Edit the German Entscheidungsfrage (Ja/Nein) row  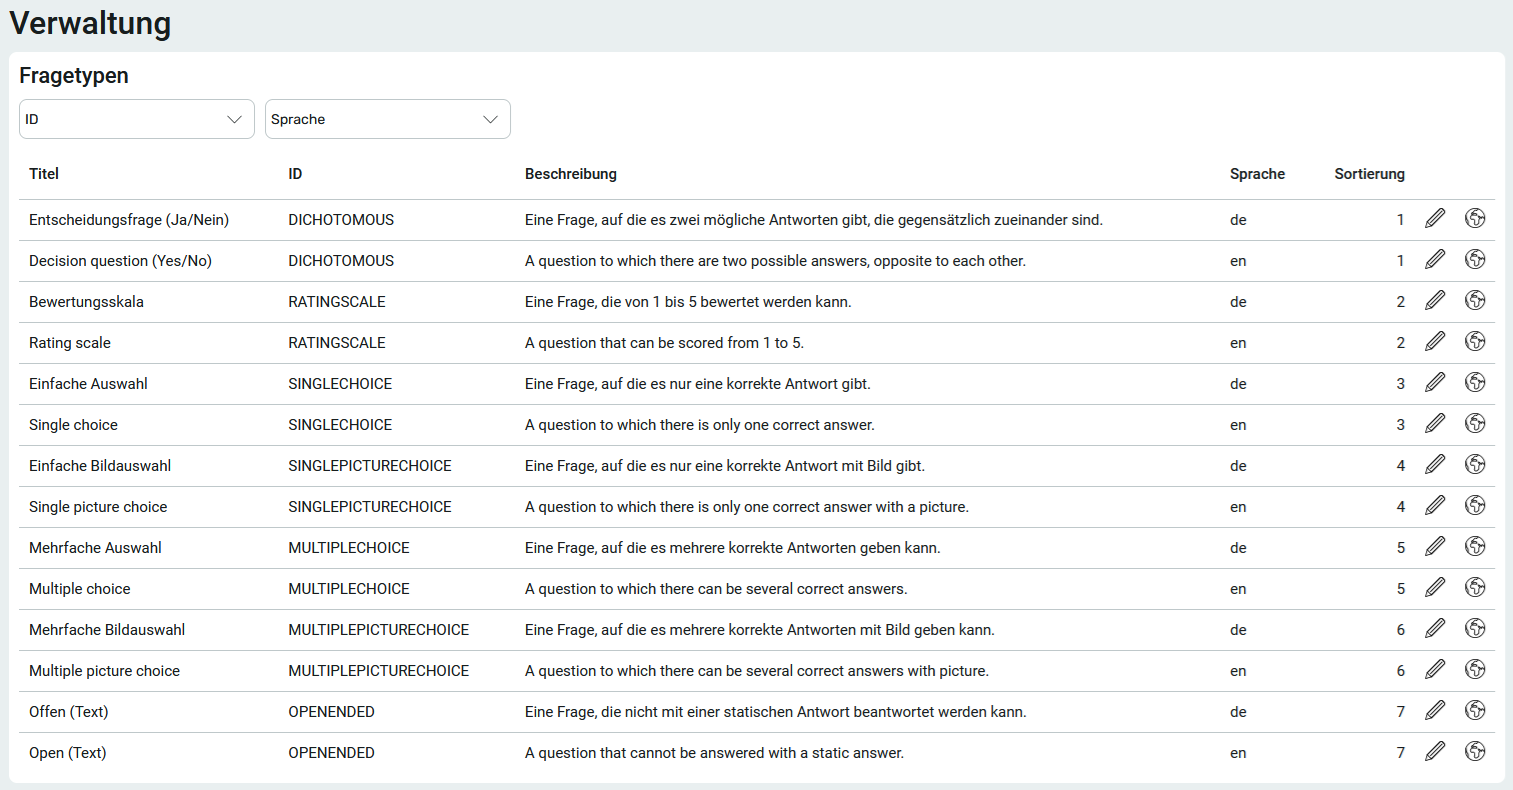click(1435, 219)
